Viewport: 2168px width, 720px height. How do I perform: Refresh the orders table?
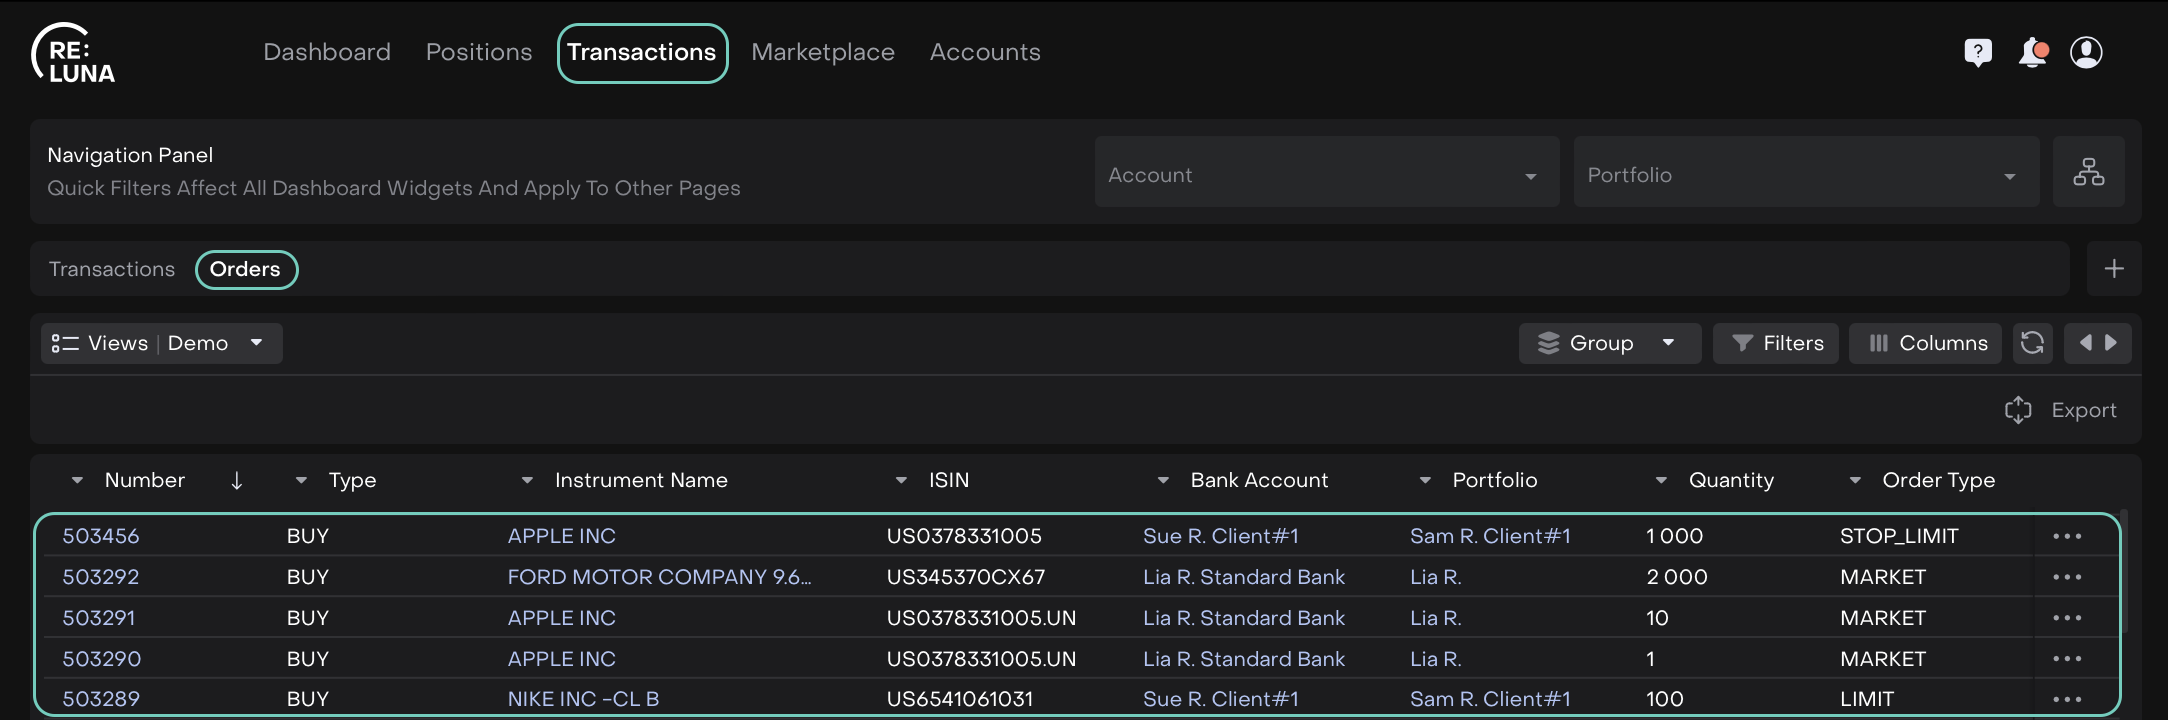click(2031, 343)
